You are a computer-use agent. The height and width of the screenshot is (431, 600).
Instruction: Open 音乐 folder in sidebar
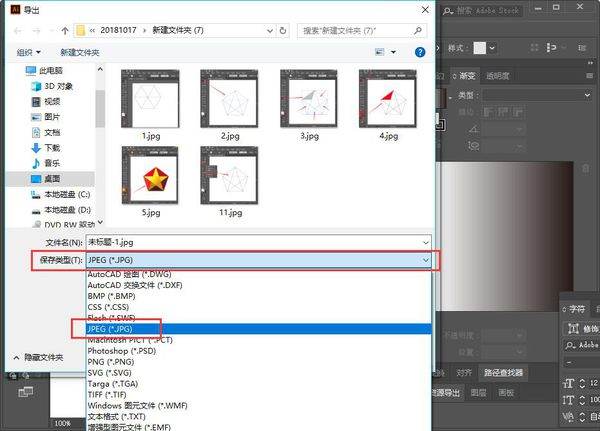[46, 163]
